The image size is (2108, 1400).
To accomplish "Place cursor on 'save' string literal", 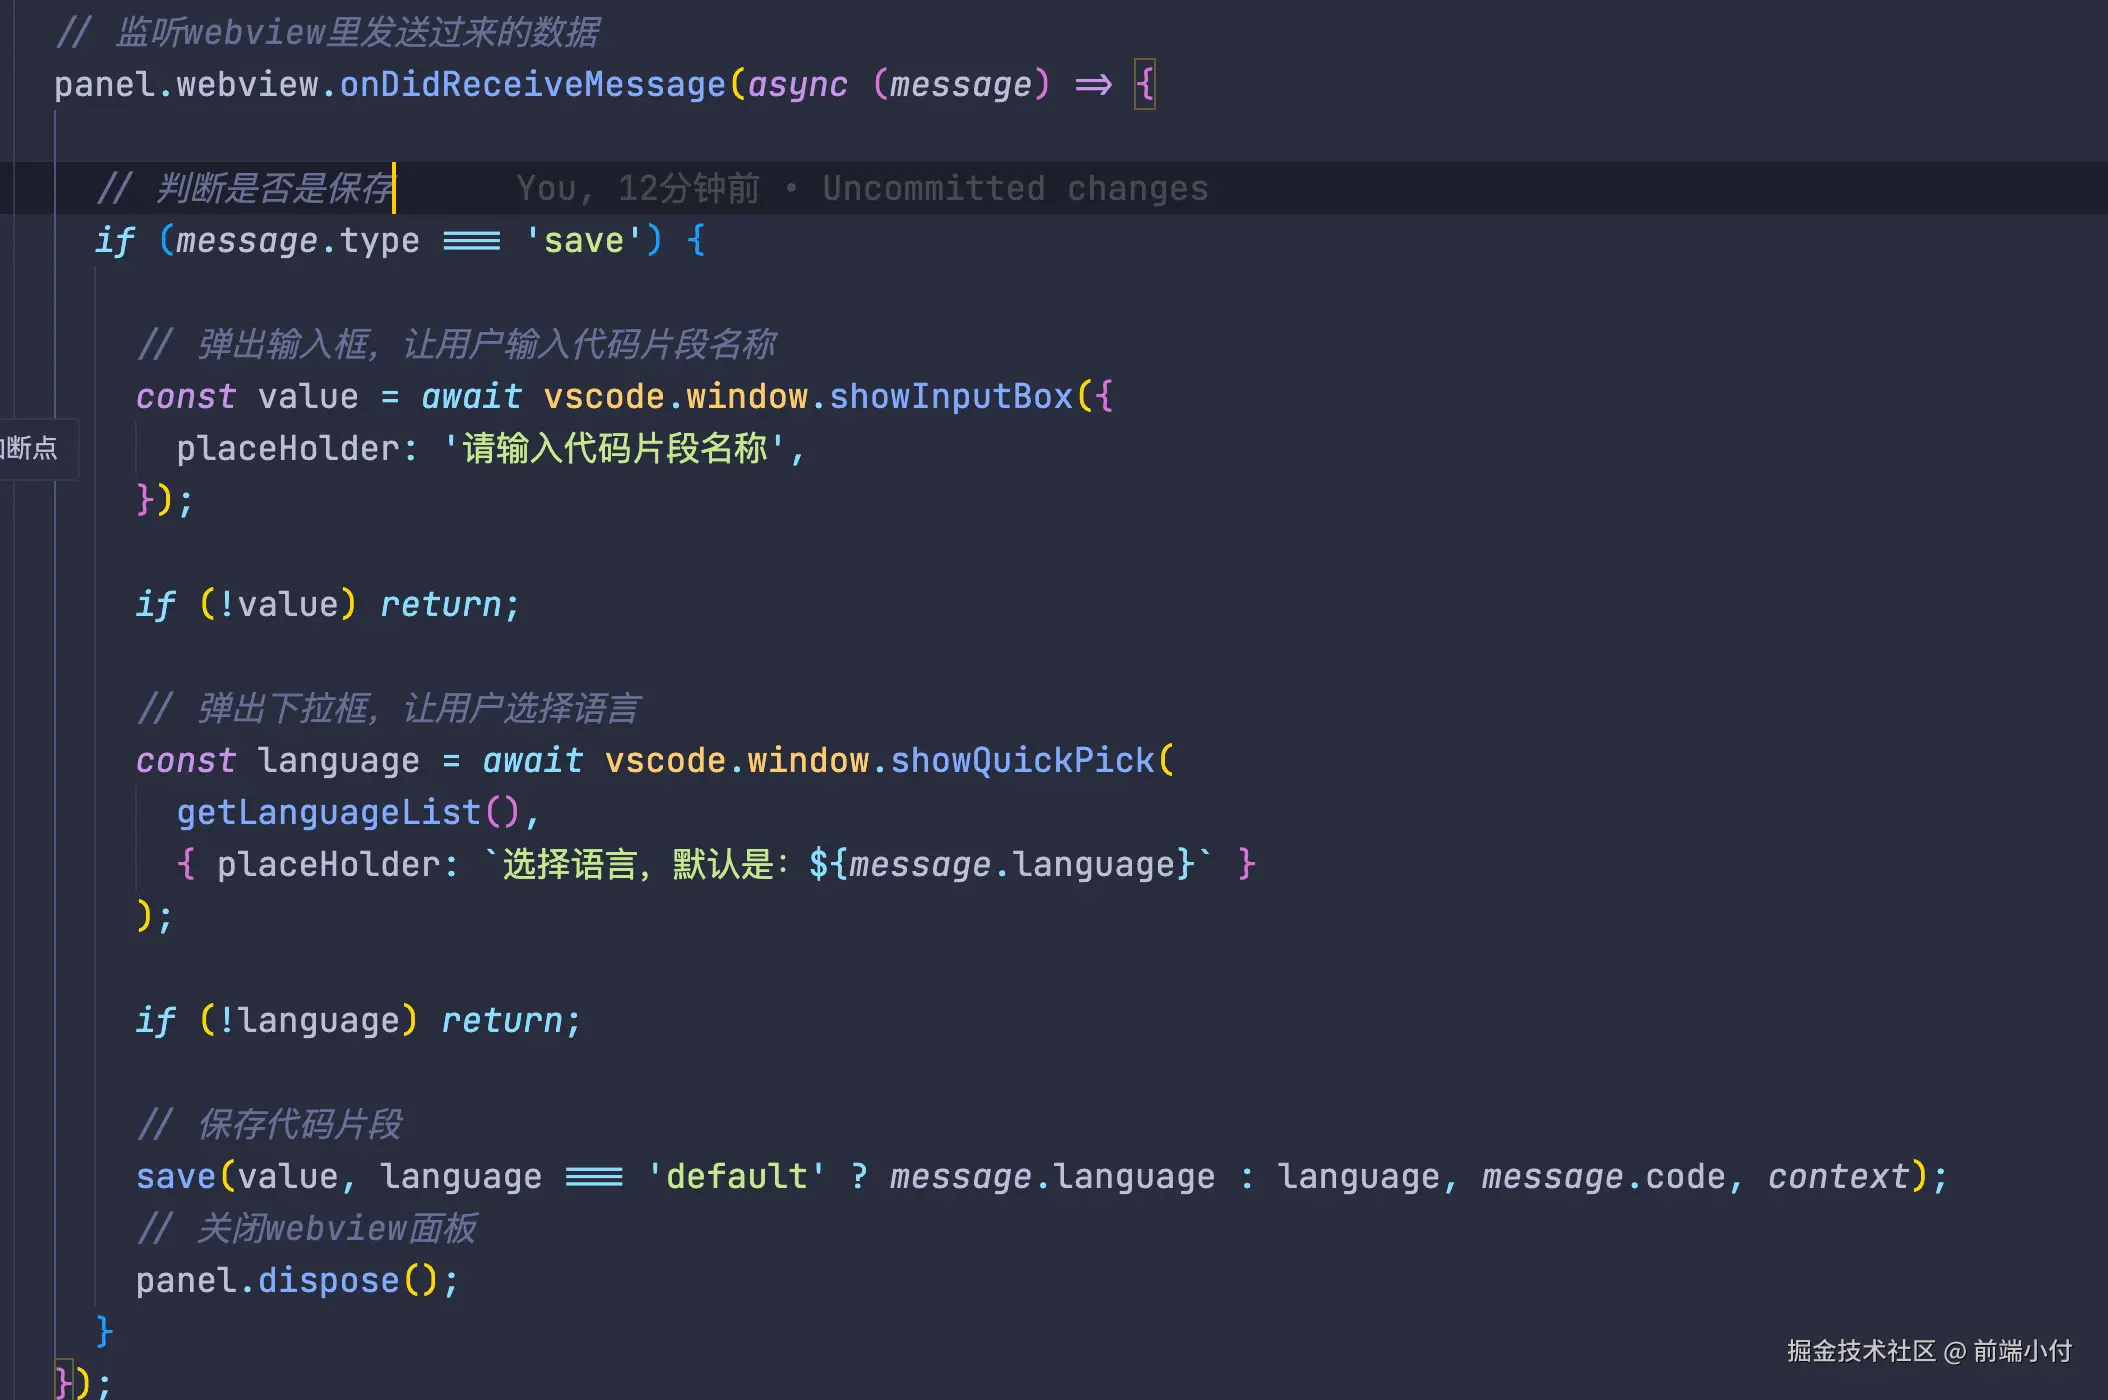I will point(584,241).
